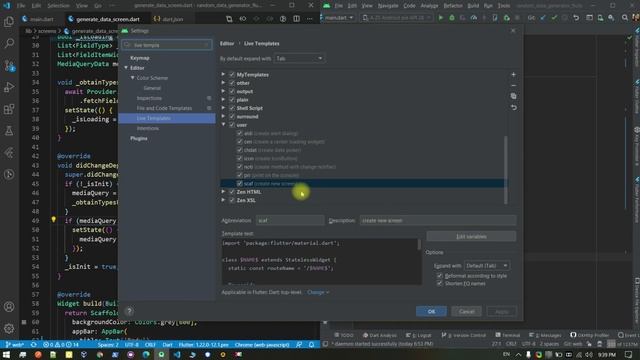640x360 pixels.
Task: Click the lightbulb quick-fix on line 49
Action: coord(53,220)
